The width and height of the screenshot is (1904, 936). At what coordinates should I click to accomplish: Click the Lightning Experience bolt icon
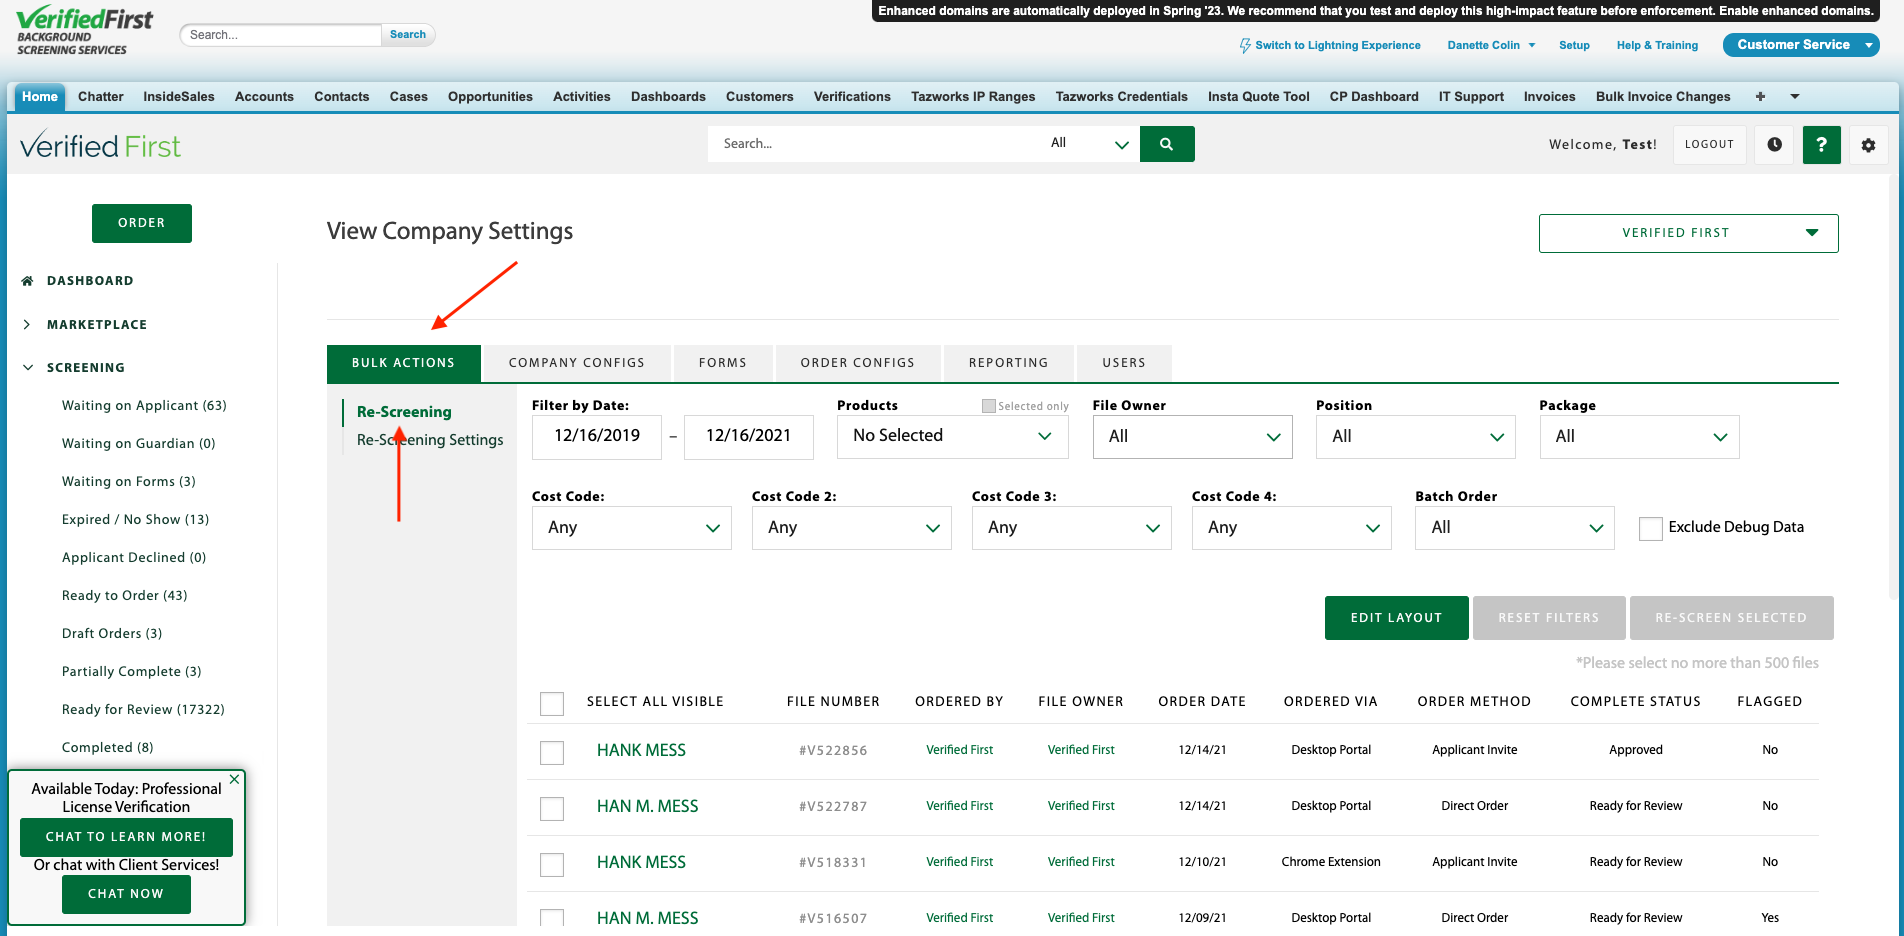(x=1245, y=45)
